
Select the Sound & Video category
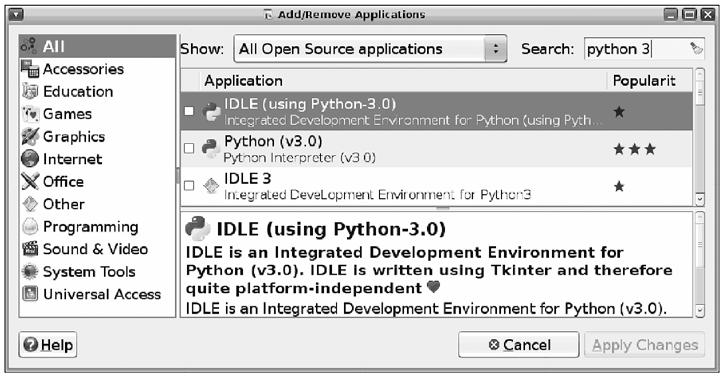(x=97, y=249)
